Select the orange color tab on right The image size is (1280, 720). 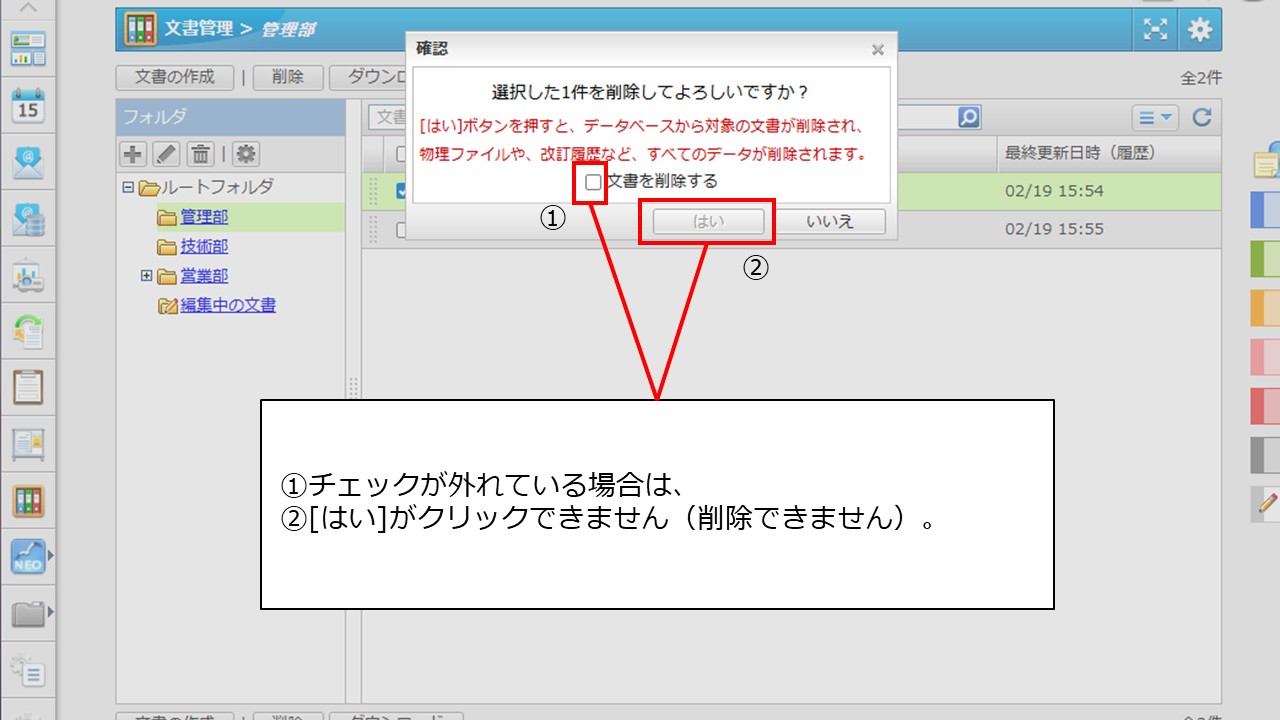[1265, 308]
